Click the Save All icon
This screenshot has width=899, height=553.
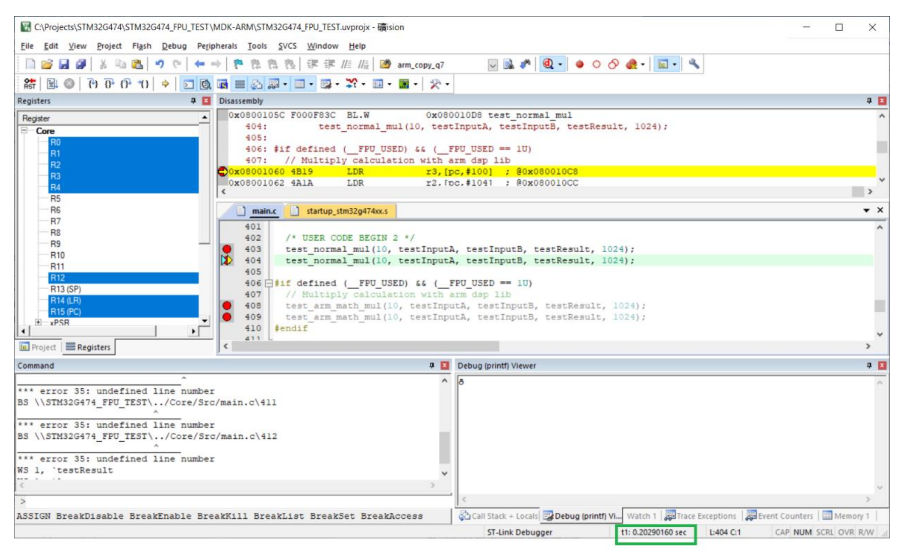tap(81, 64)
